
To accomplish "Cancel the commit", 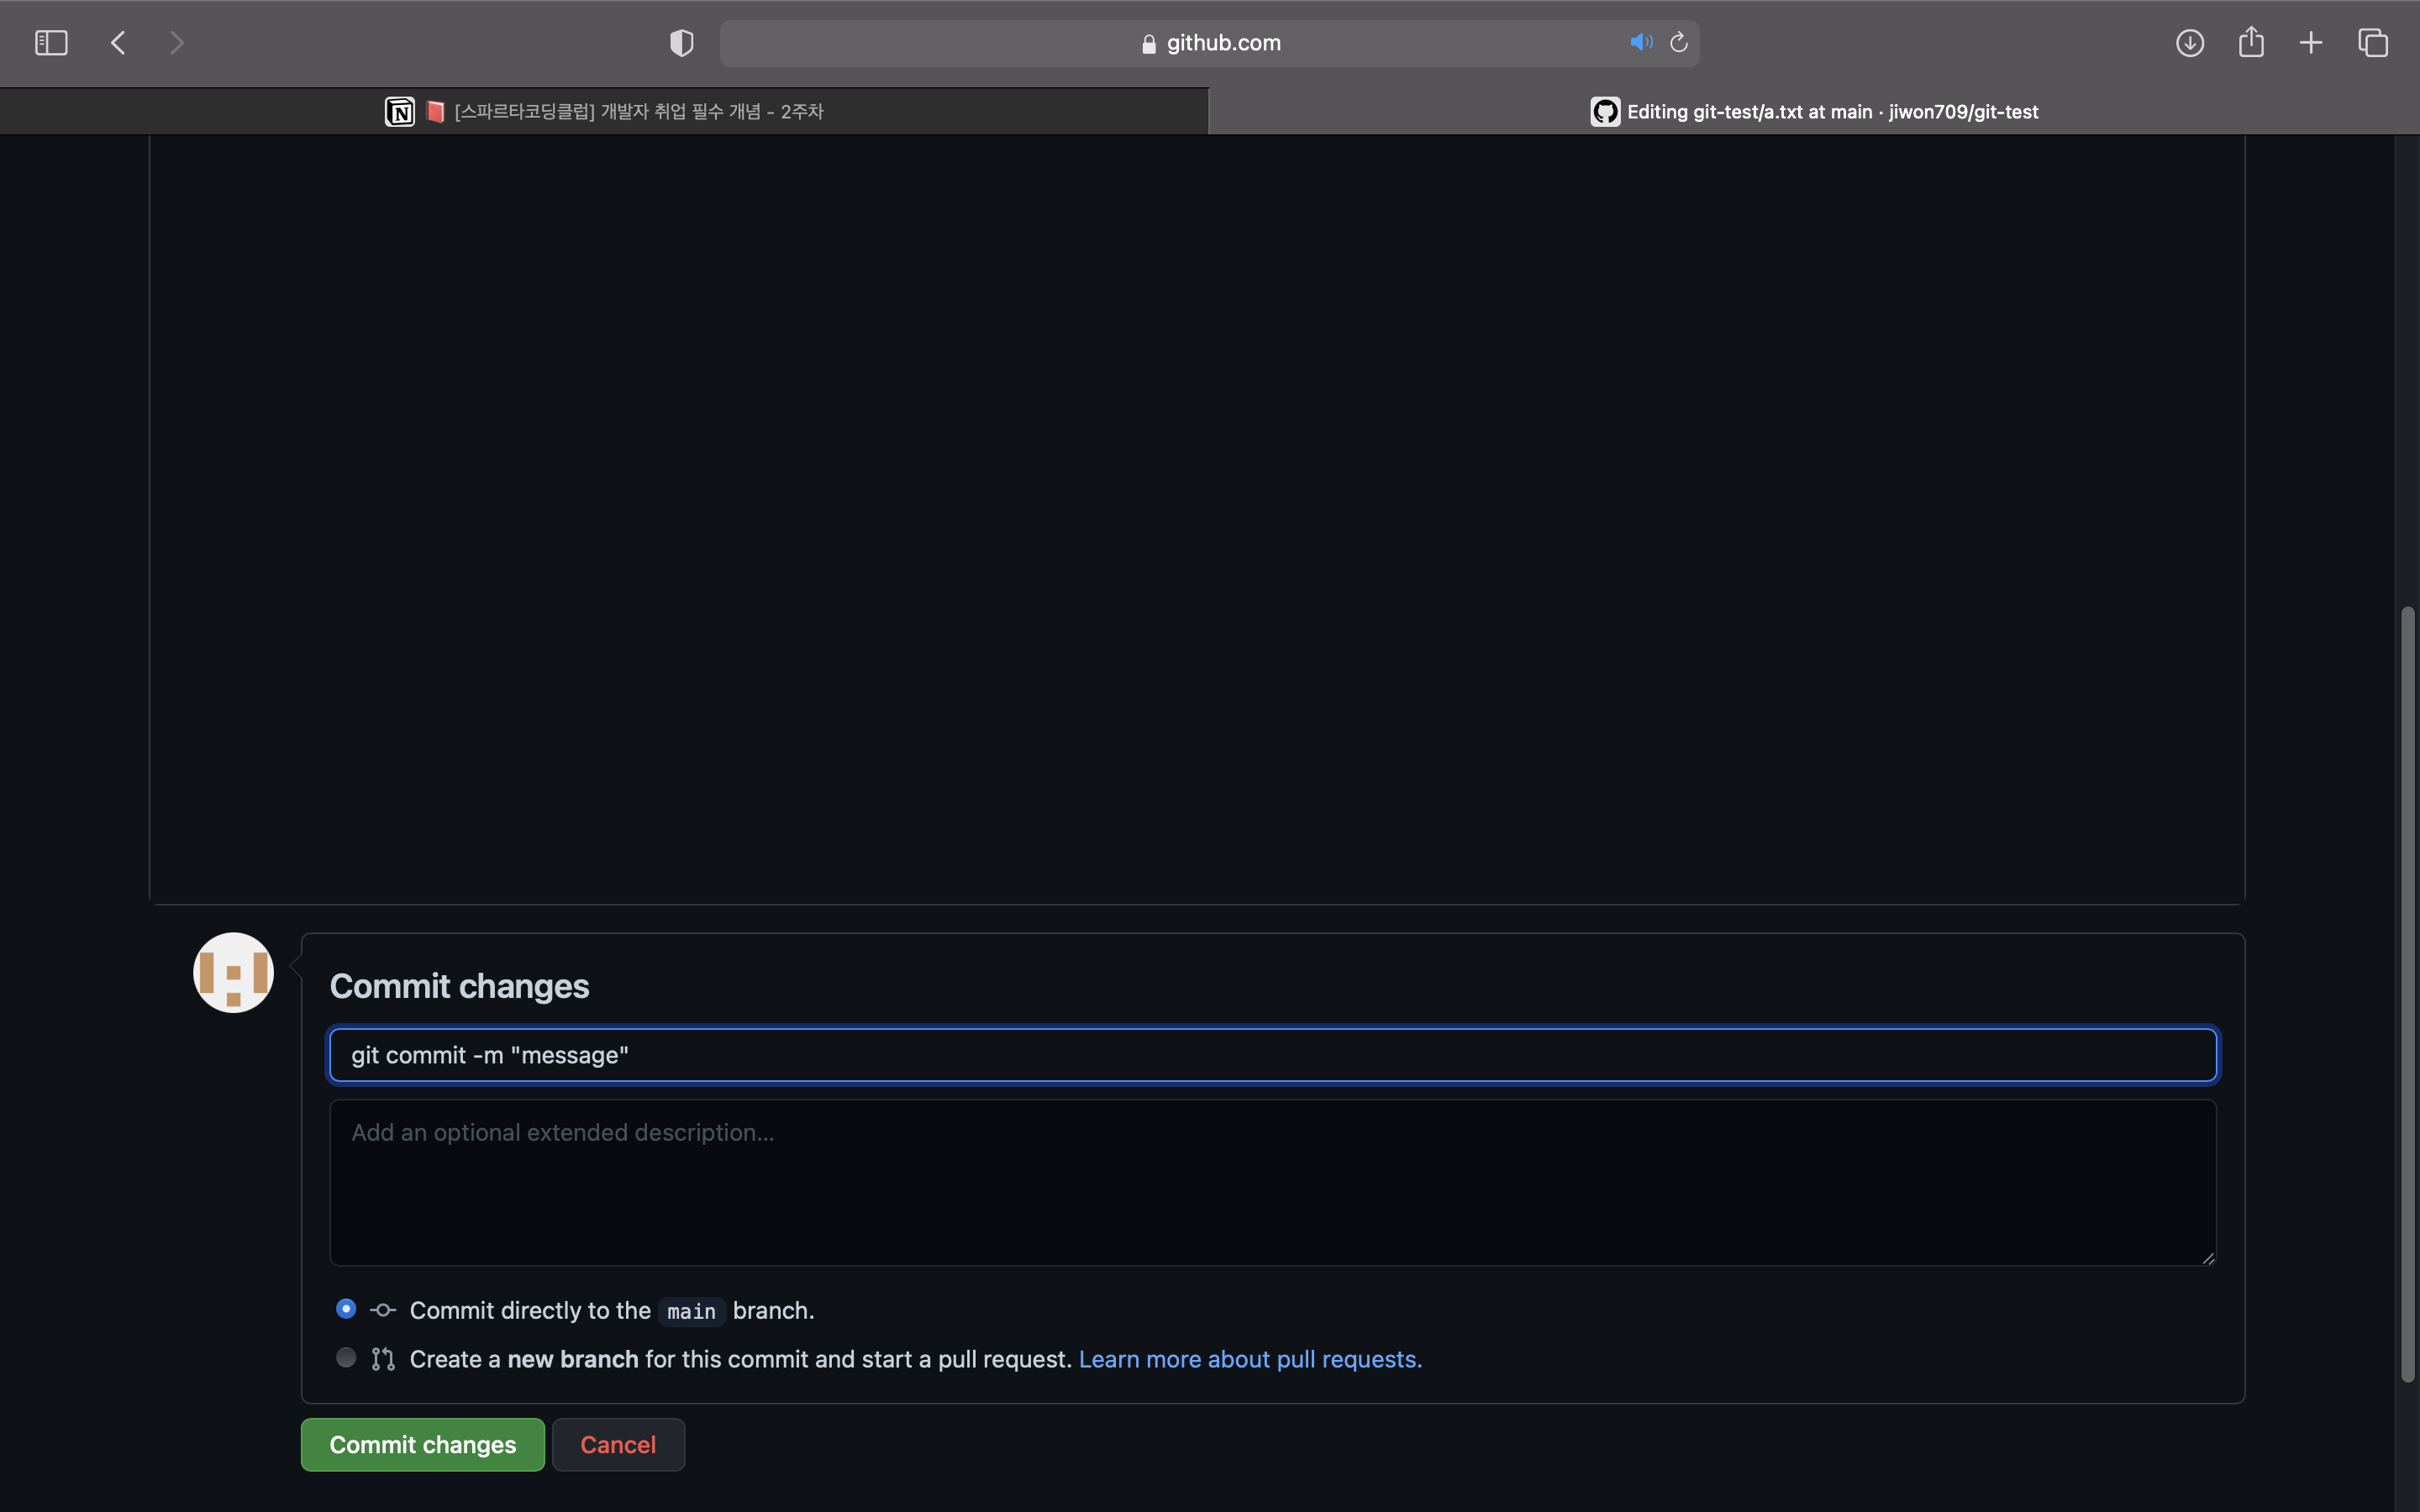I will click(x=618, y=1444).
